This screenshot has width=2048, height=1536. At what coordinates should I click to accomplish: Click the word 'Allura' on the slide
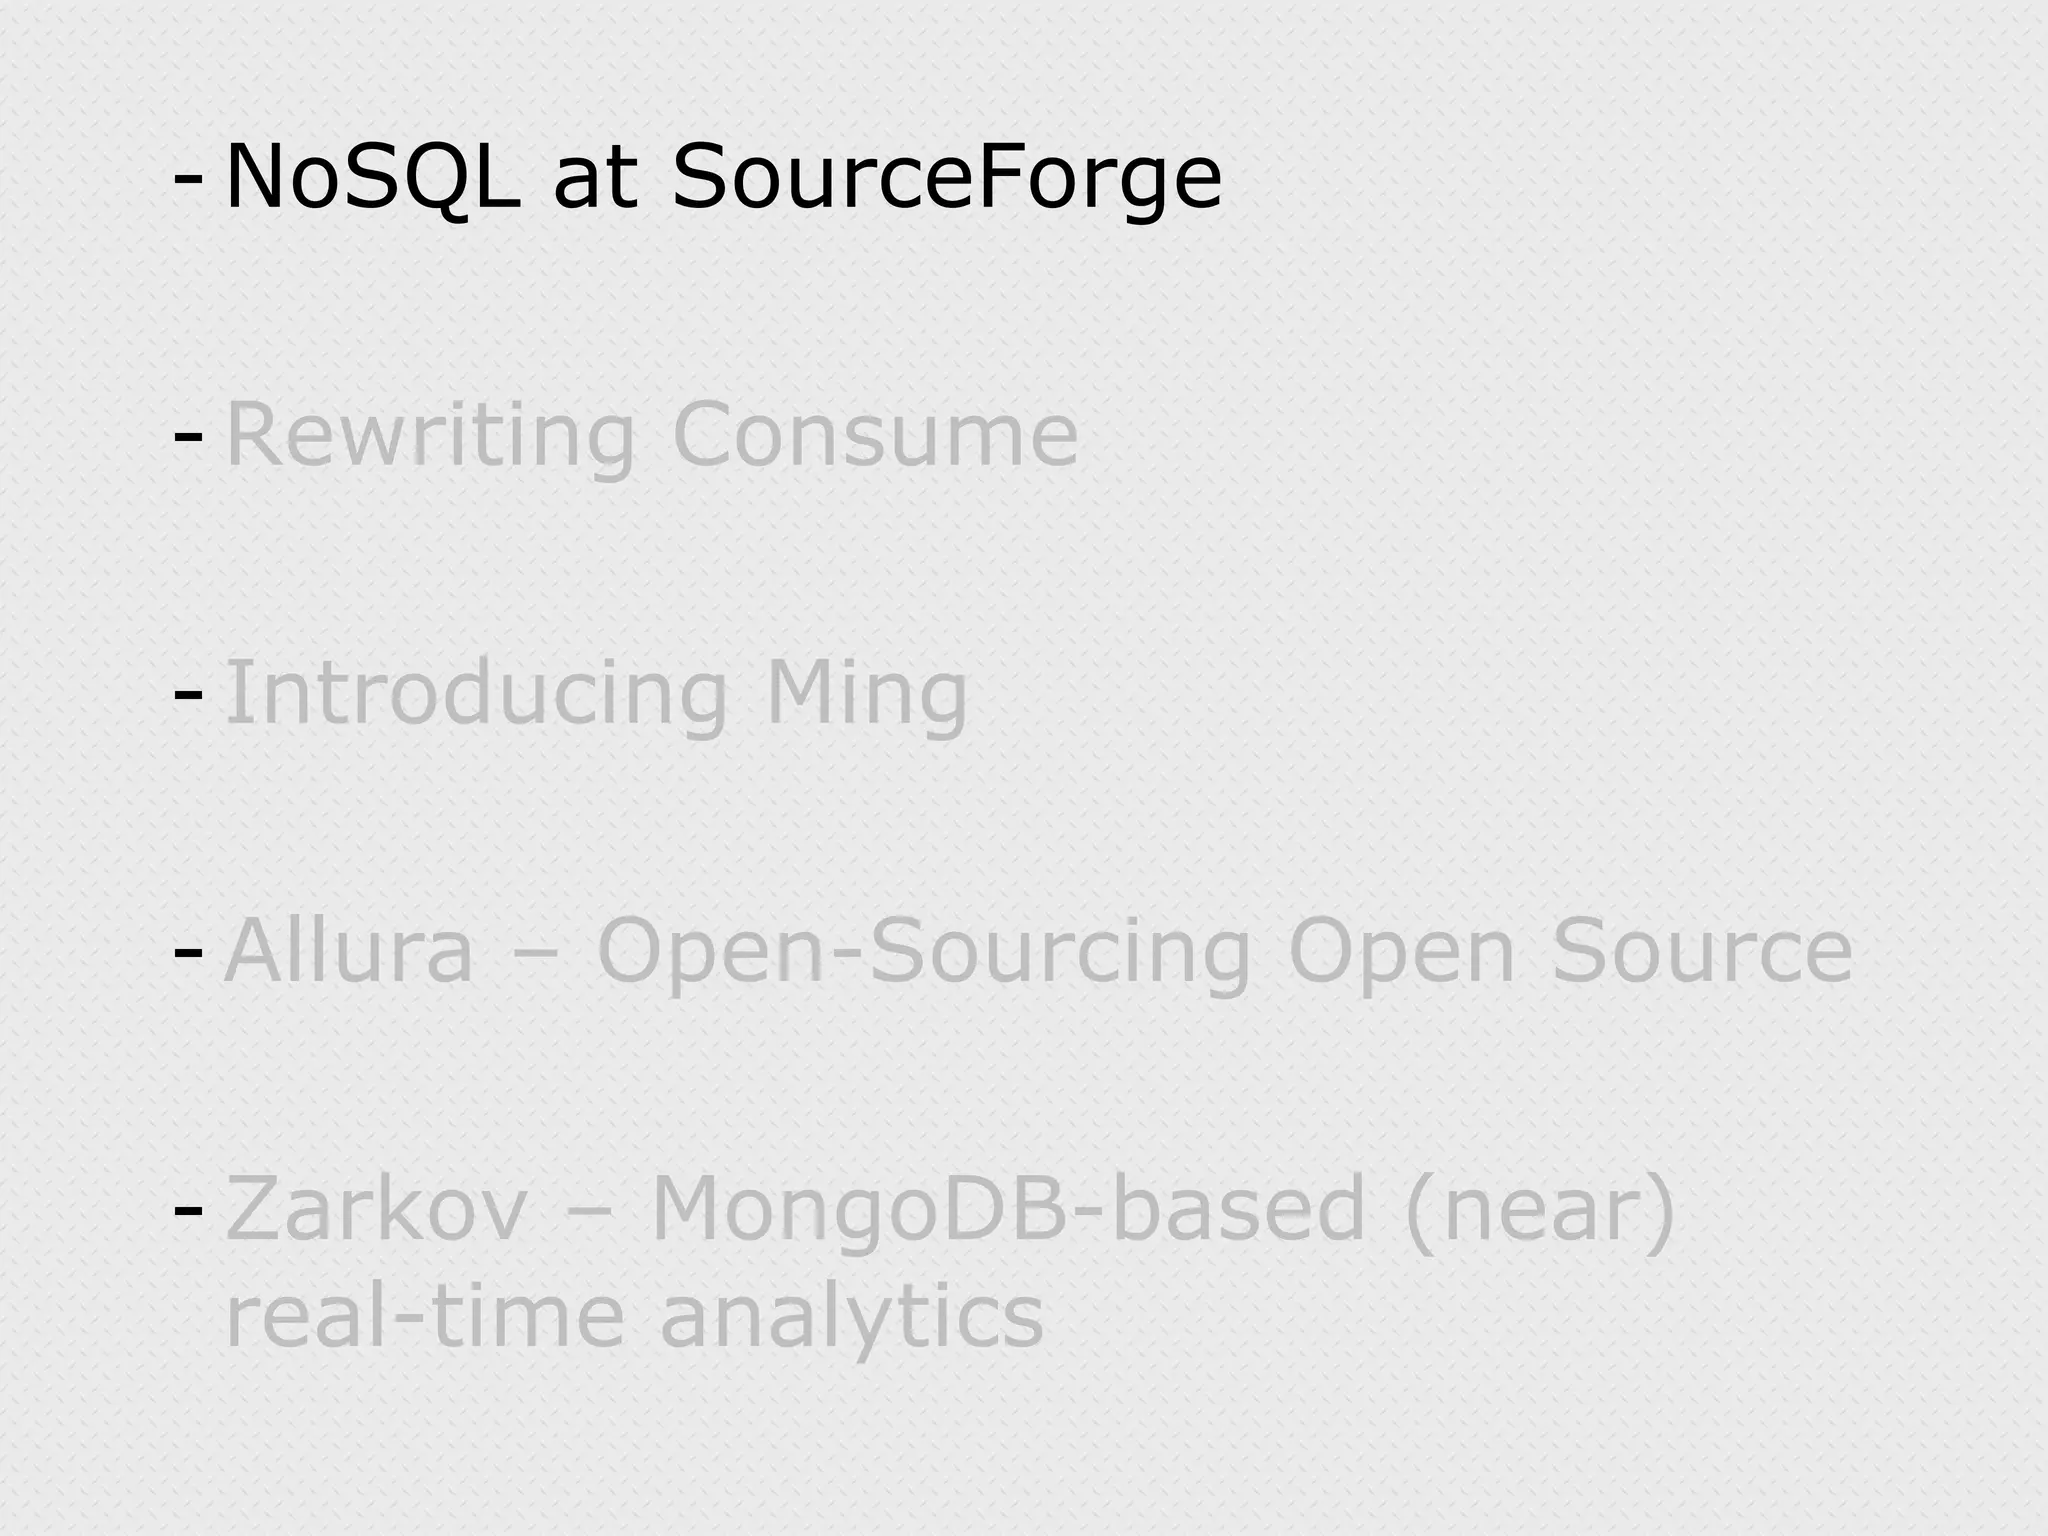click(x=349, y=951)
